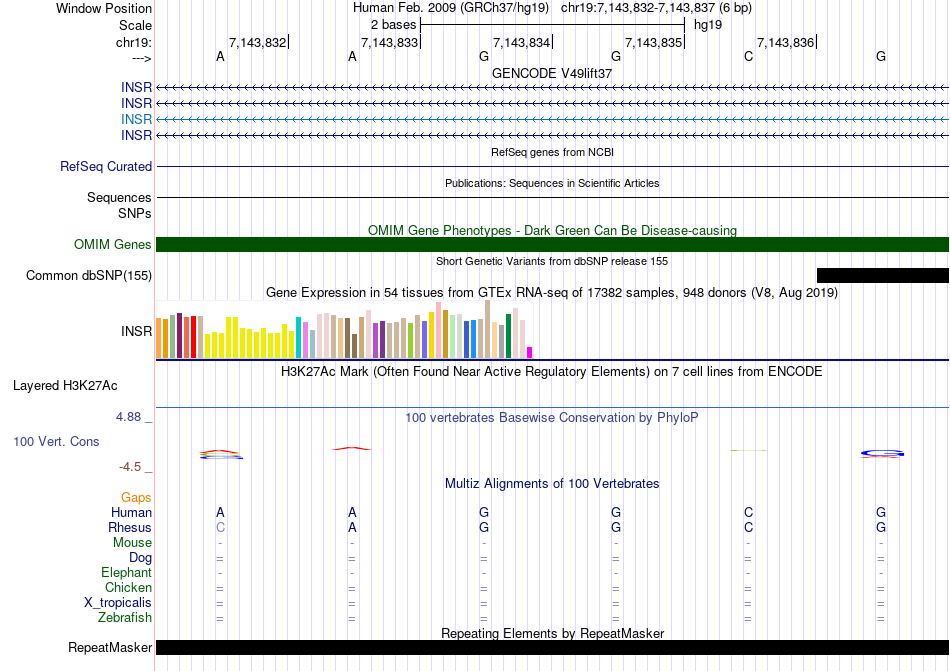Click the Window Position ruler label

pyautogui.click(x=104, y=8)
